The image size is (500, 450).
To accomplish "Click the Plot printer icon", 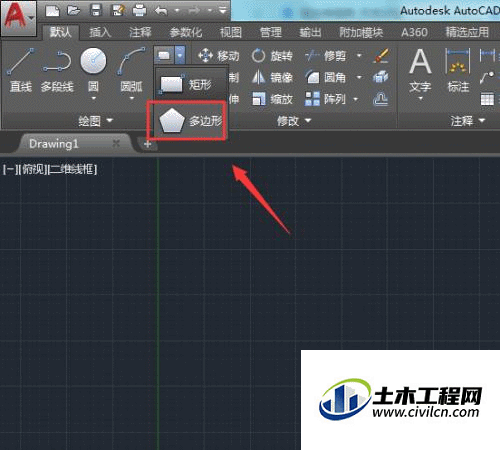I will [139, 11].
